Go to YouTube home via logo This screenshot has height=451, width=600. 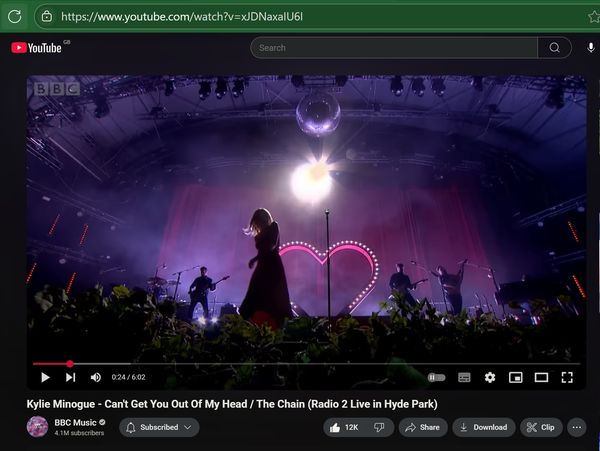tap(36, 48)
